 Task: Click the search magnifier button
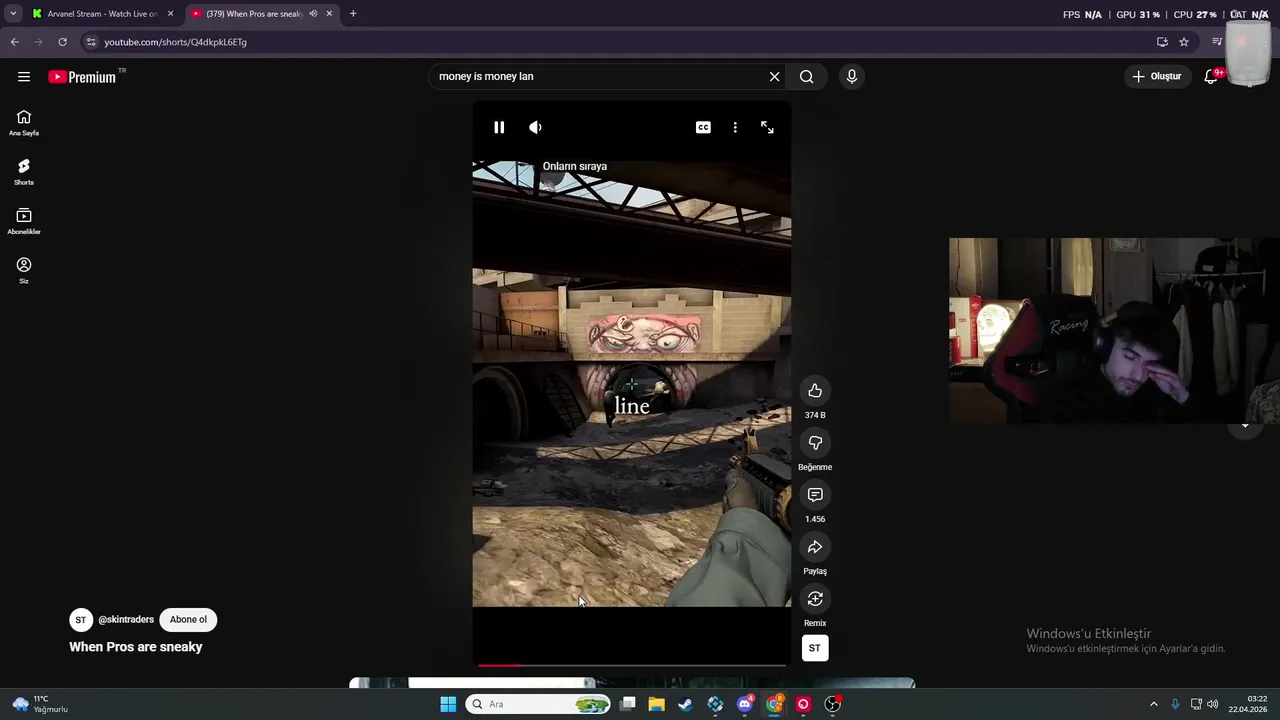pos(807,76)
